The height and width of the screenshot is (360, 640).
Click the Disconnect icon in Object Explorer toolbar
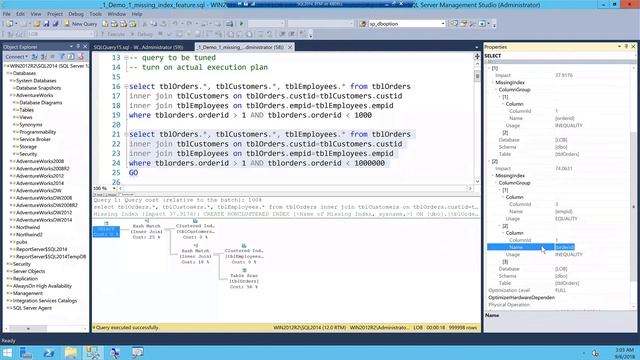coord(43,57)
